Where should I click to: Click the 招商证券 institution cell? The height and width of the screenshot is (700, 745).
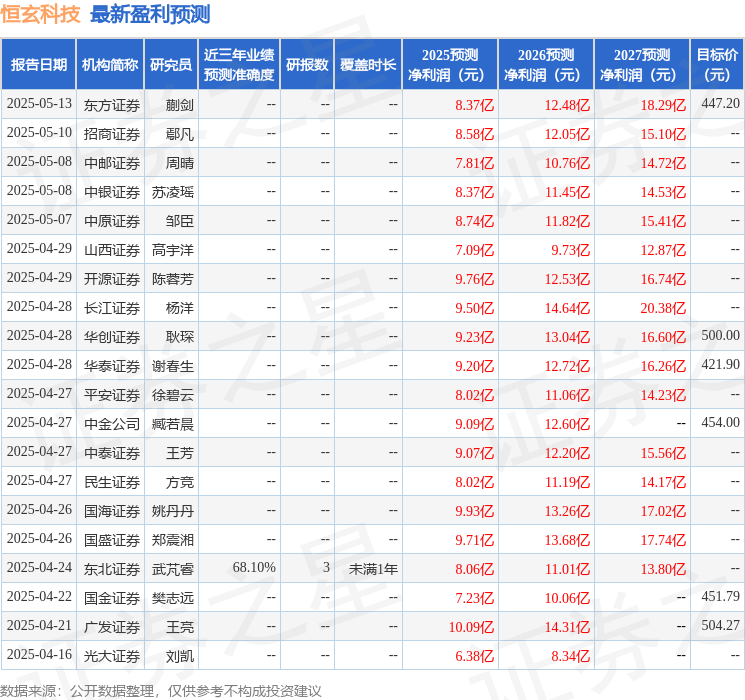pos(112,134)
